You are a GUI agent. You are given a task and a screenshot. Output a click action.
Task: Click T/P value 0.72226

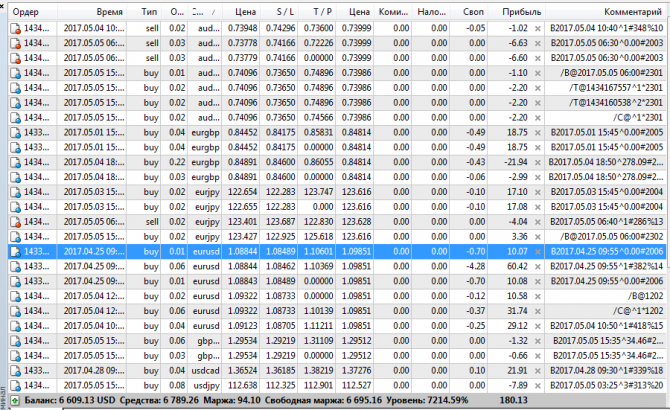[x=318, y=44]
